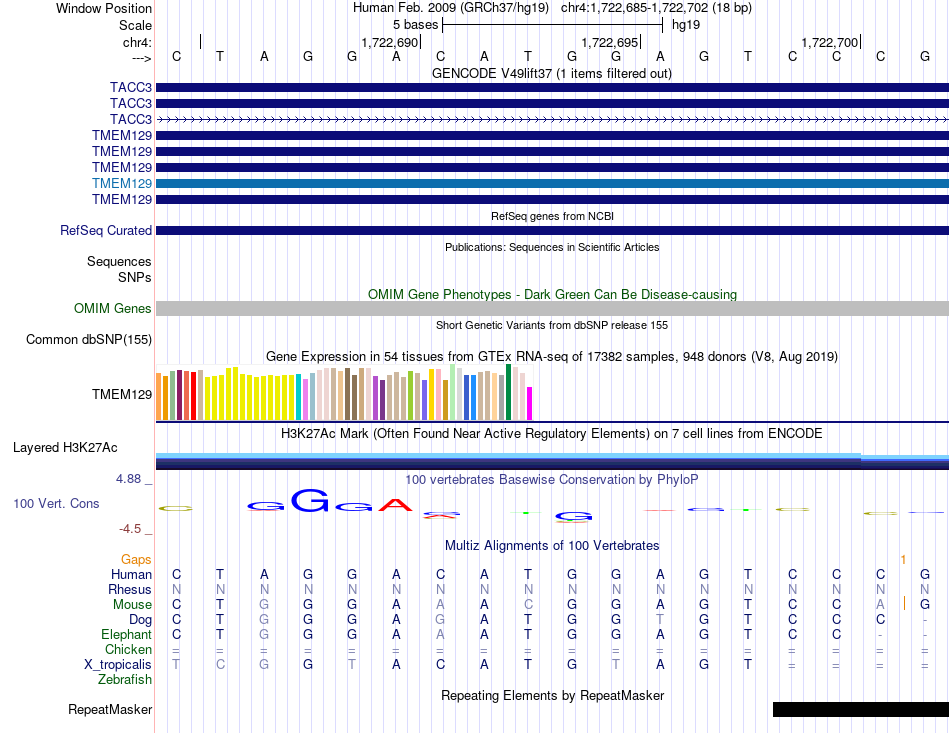Click the light blue TMEM129 transcript bar
Viewport: 950px width, 733px height.
coord(552,184)
